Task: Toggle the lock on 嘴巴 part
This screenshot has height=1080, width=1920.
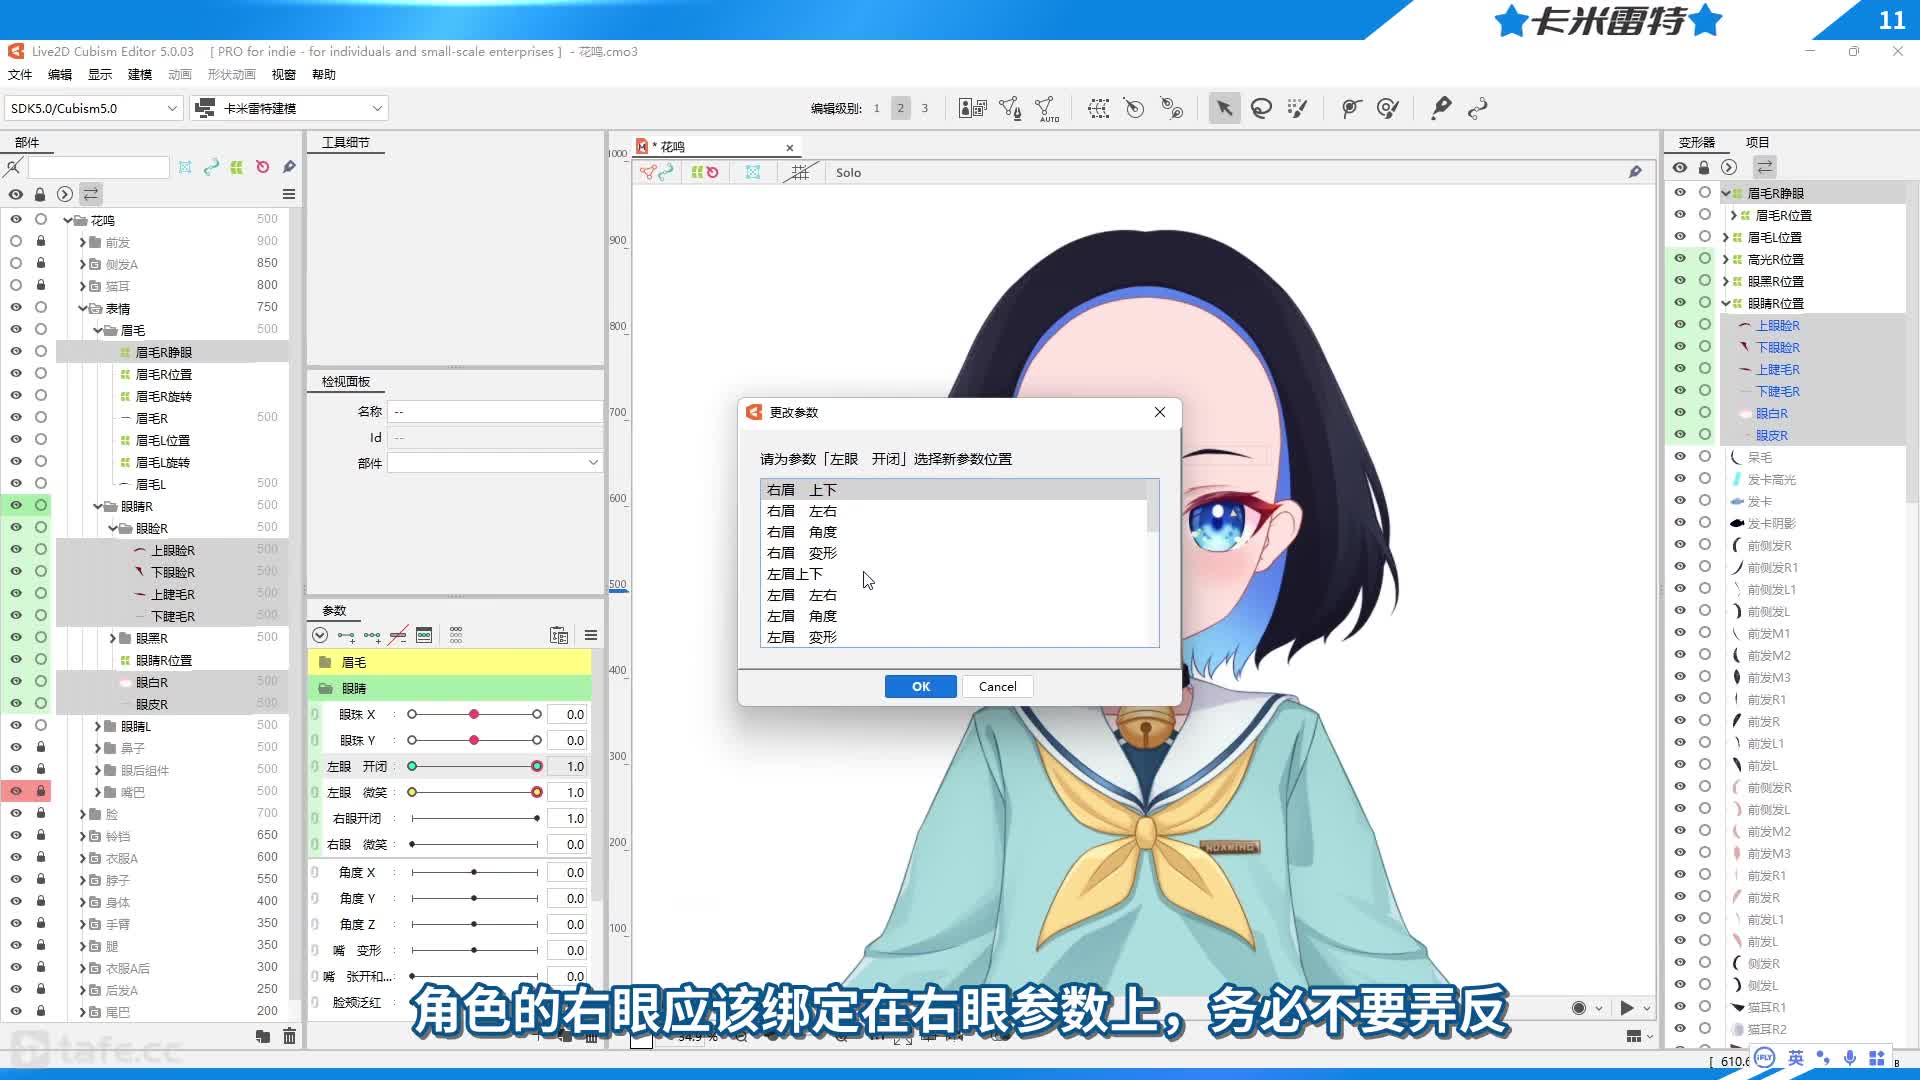Action: click(x=41, y=791)
